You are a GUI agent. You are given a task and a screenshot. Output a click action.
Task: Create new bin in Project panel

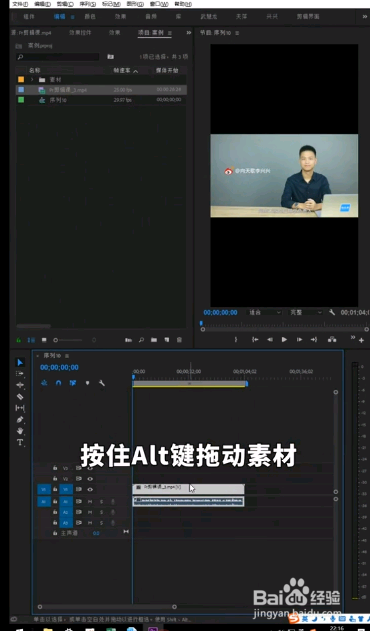pyautogui.click(x=154, y=340)
